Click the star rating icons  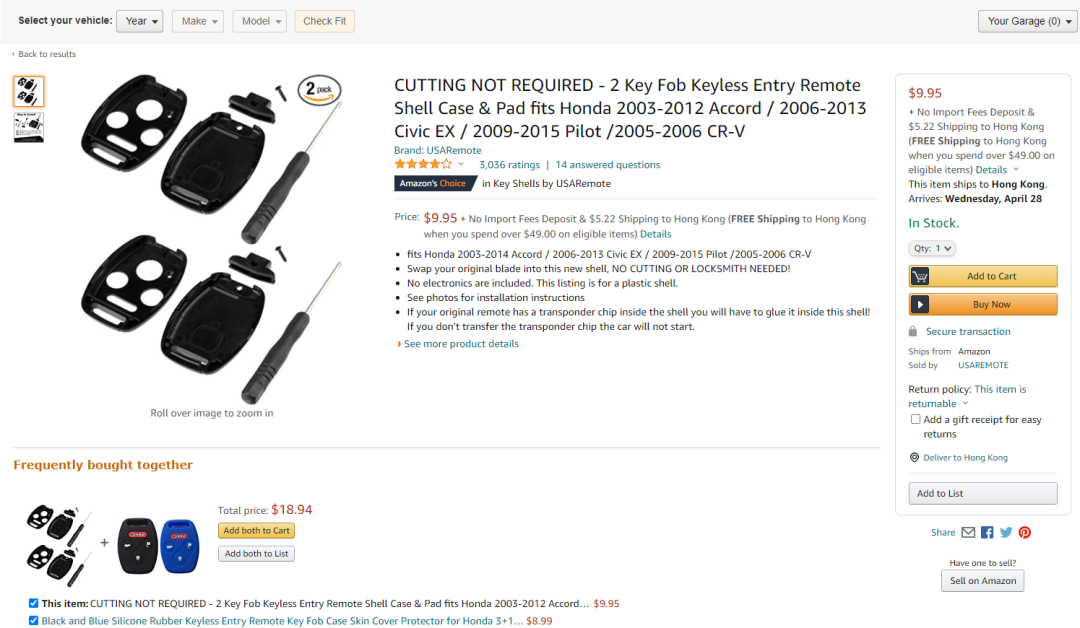point(423,165)
